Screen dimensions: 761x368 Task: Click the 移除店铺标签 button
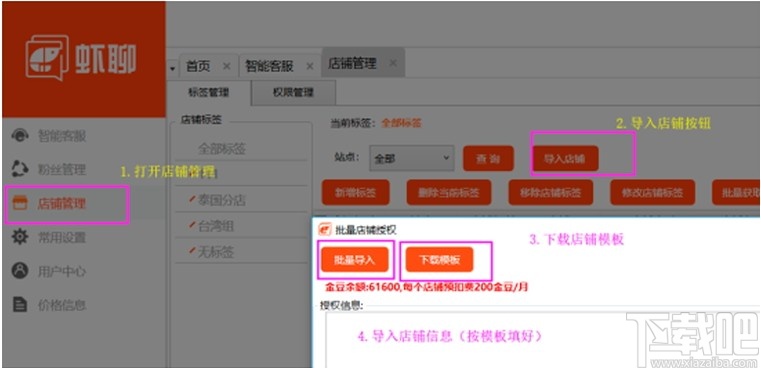point(551,192)
